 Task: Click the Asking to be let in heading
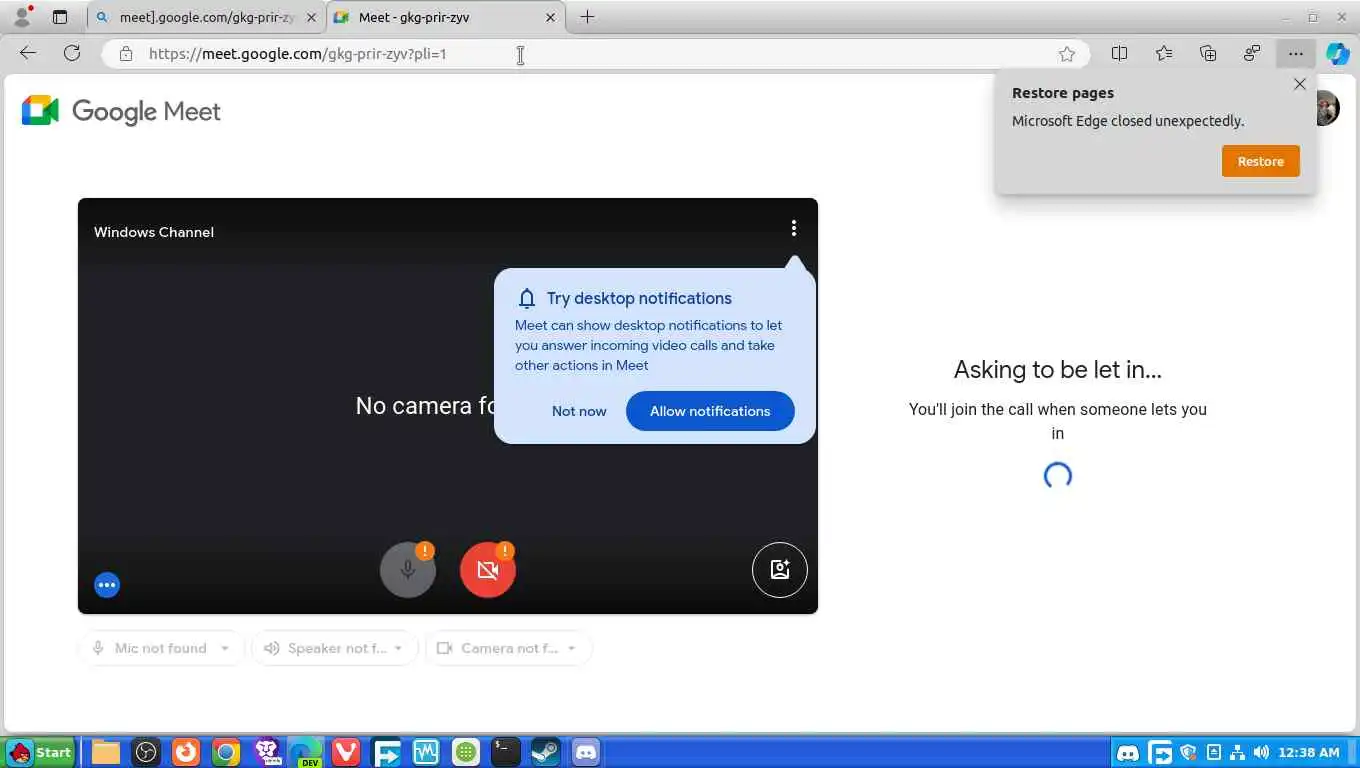tap(1058, 370)
